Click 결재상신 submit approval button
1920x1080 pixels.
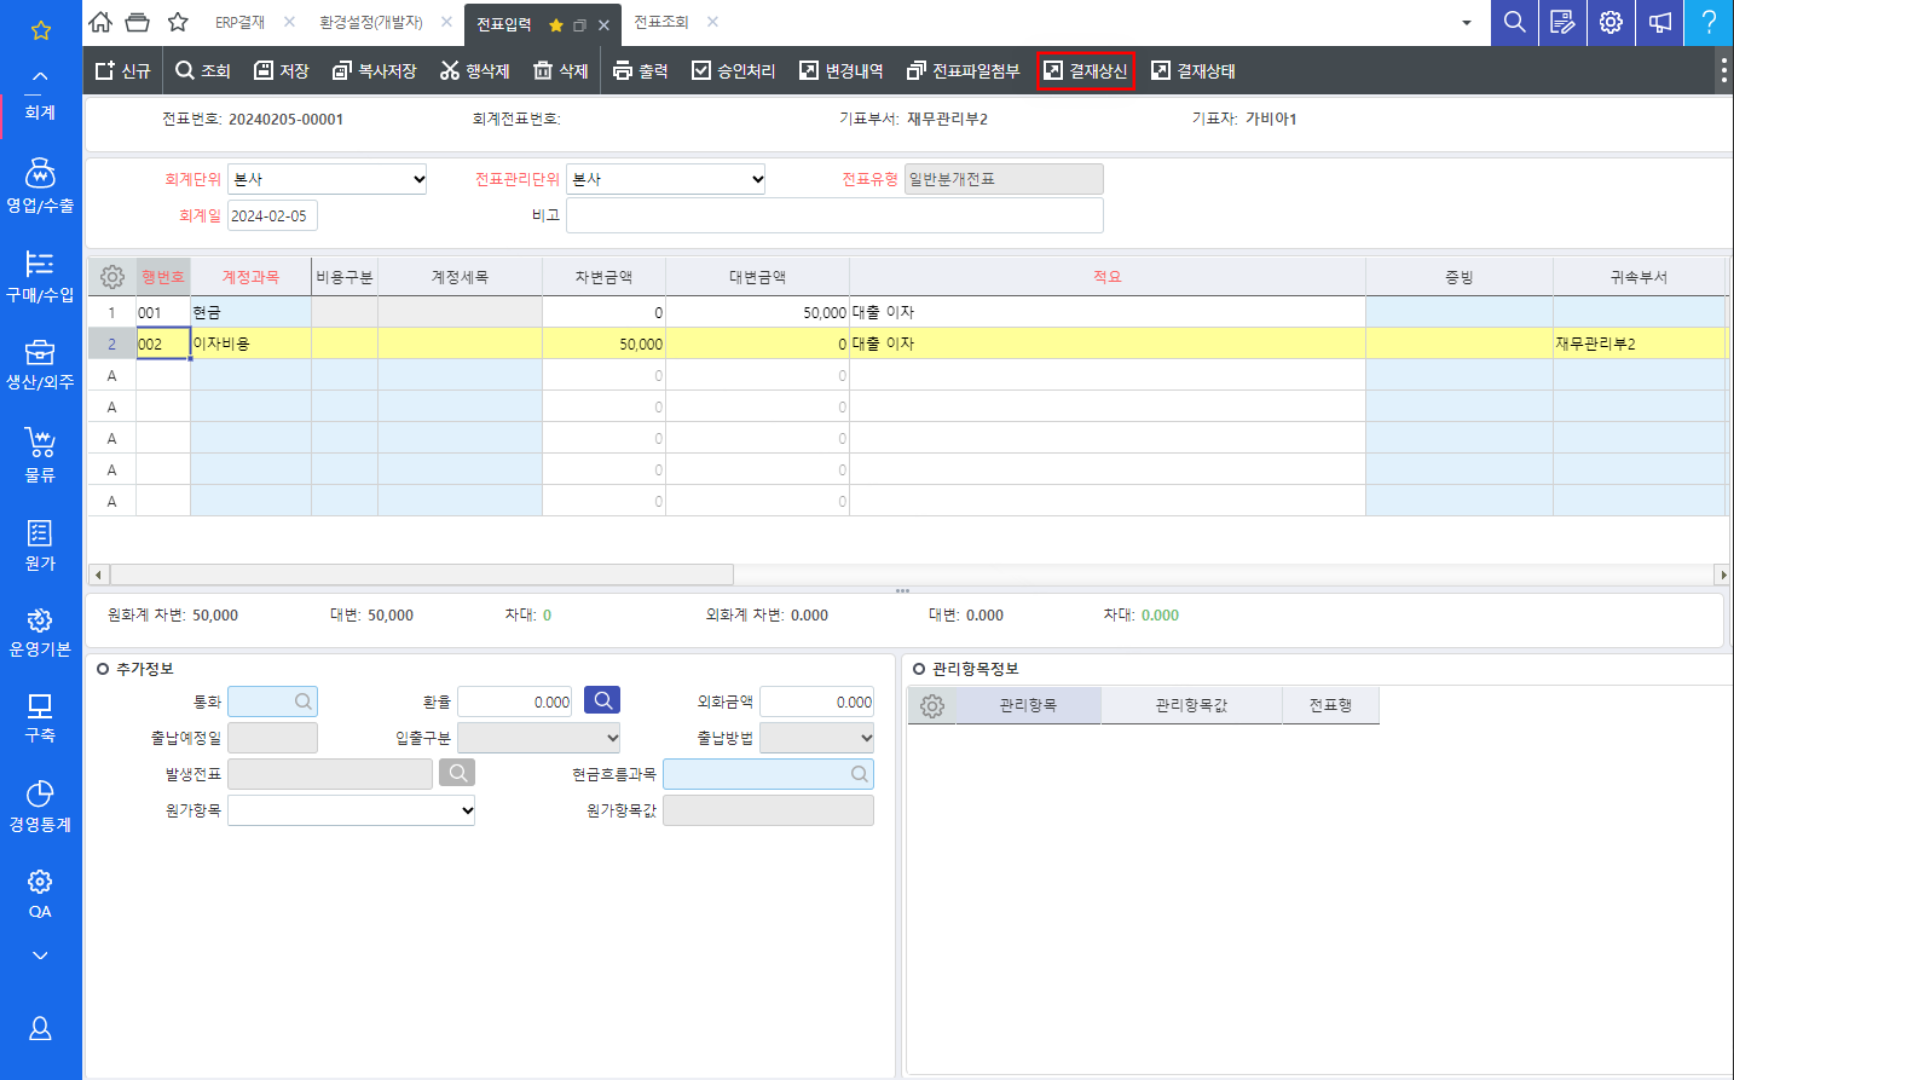click(1086, 71)
